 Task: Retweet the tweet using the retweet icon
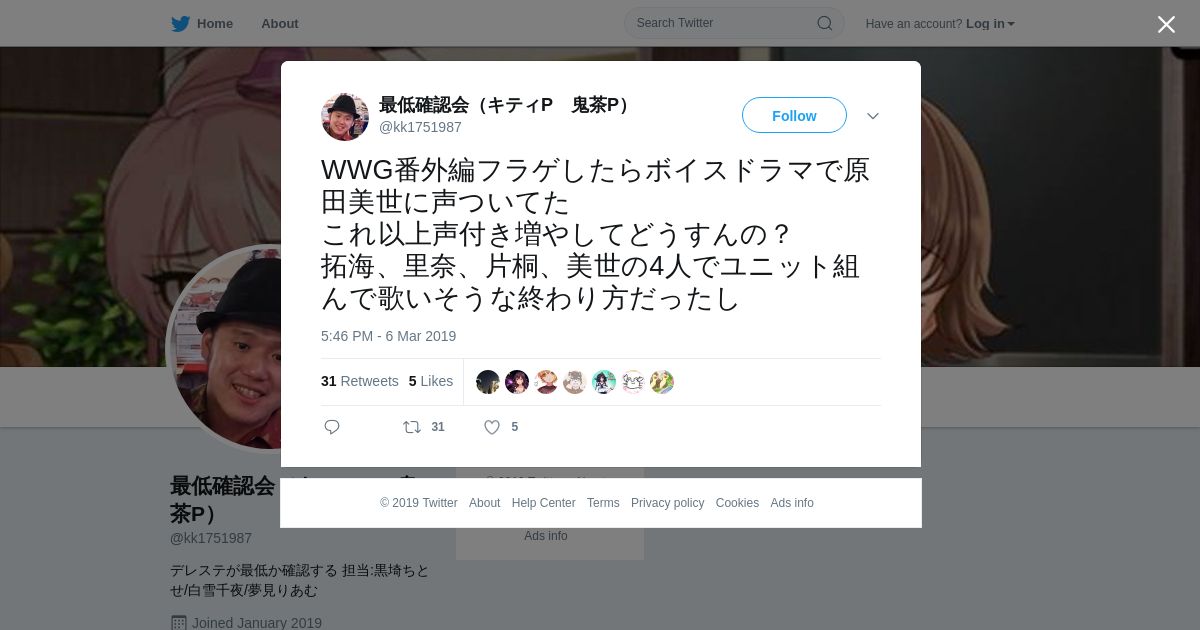pyautogui.click(x=412, y=427)
